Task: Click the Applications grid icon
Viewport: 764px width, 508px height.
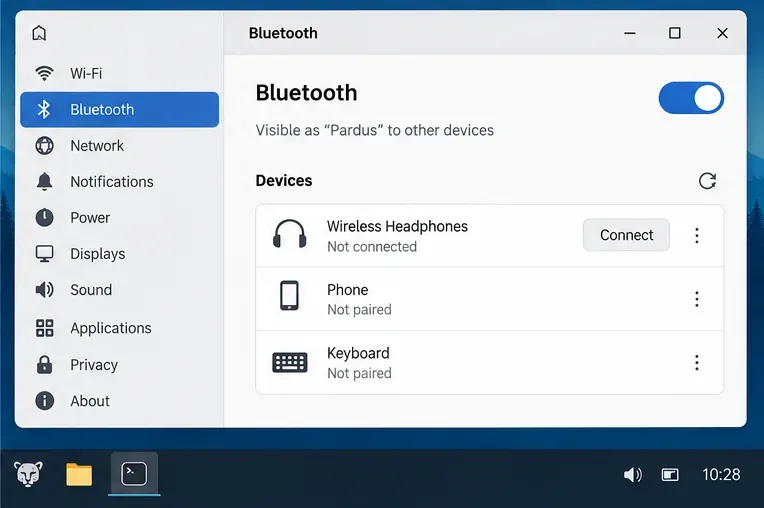Action: pyautogui.click(x=44, y=328)
